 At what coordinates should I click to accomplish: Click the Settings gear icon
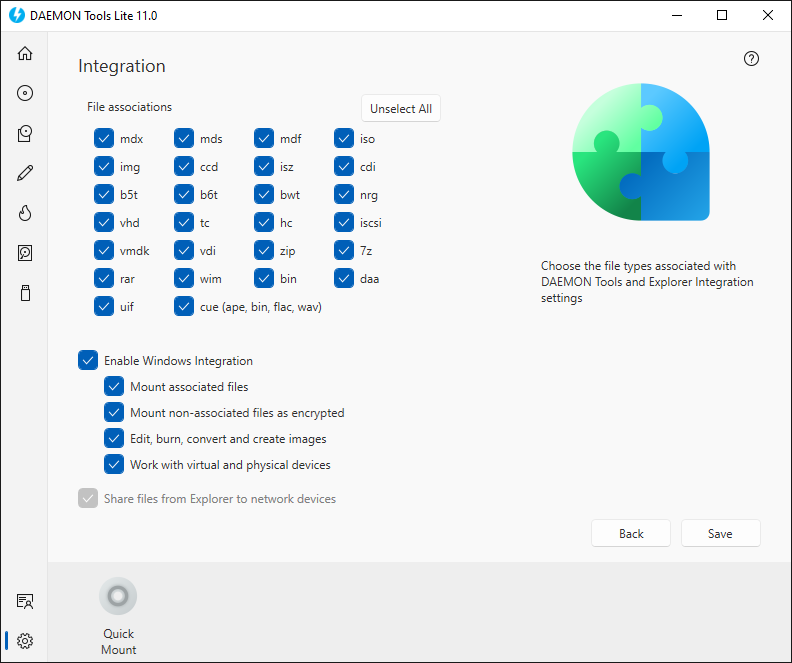[x=25, y=641]
